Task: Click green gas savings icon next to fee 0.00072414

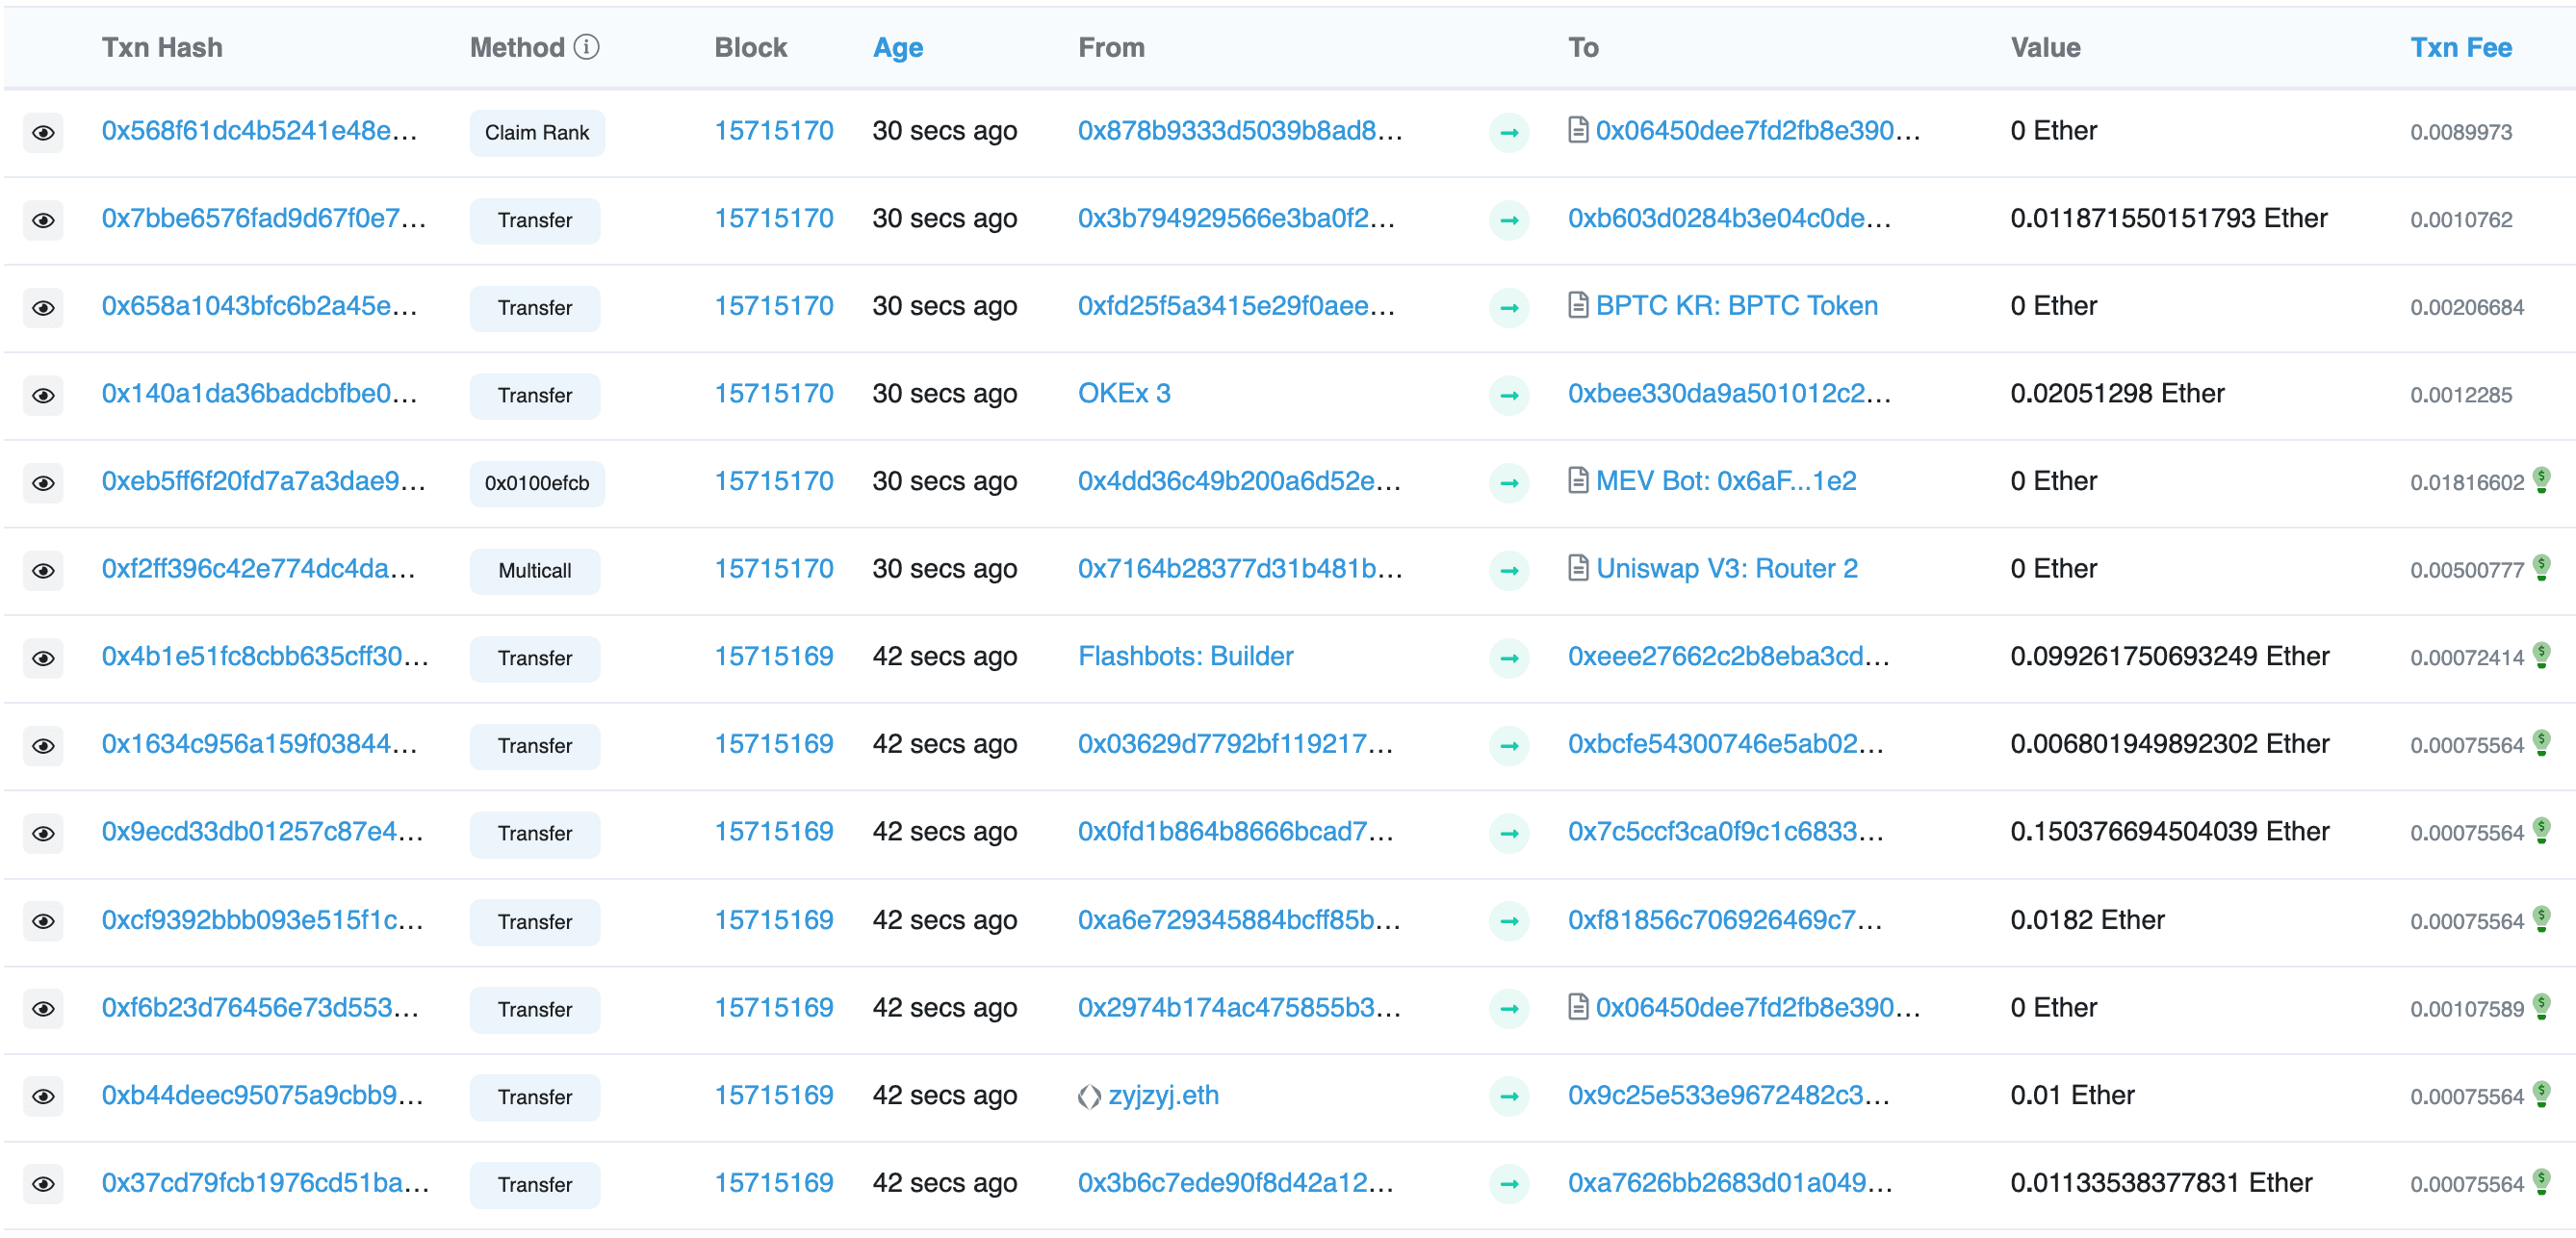Action: pyautogui.click(x=2542, y=656)
